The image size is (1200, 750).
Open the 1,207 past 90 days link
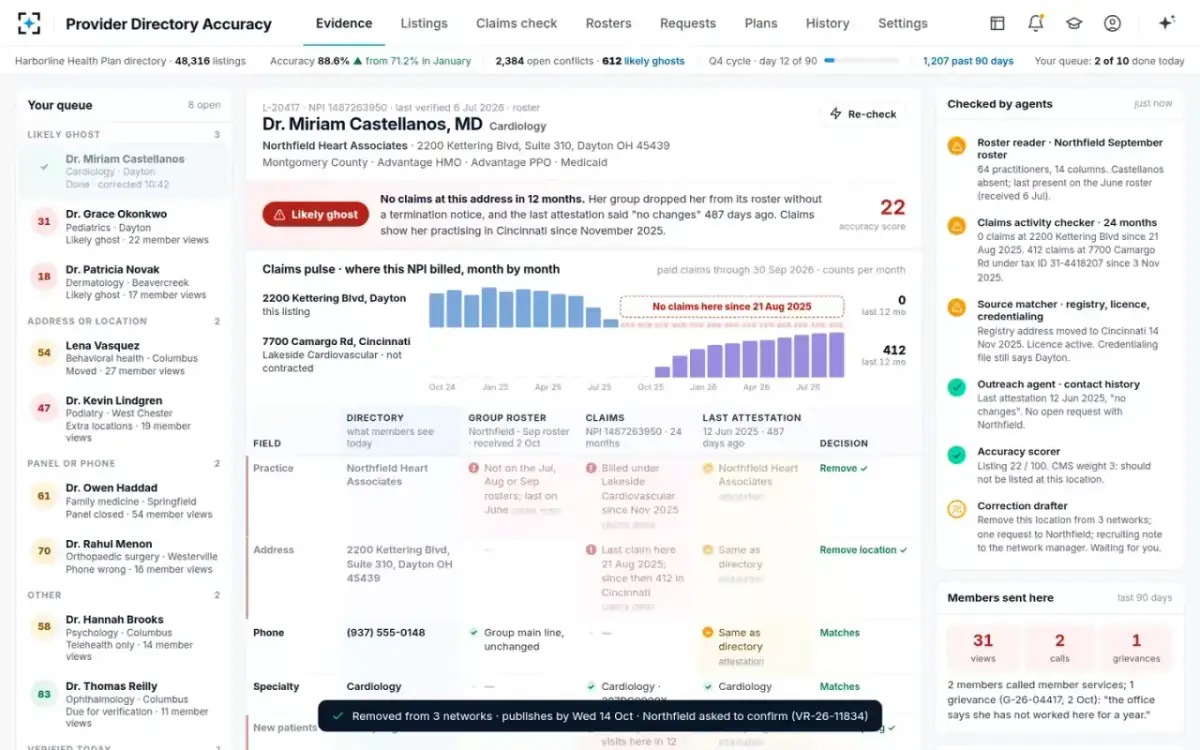(x=968, y=61)
